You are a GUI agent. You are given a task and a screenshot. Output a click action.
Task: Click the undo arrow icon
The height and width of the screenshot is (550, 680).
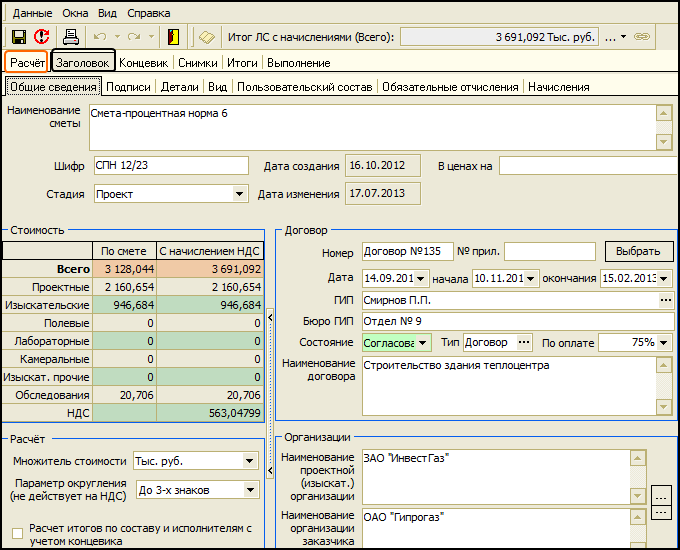coord(100,37)
